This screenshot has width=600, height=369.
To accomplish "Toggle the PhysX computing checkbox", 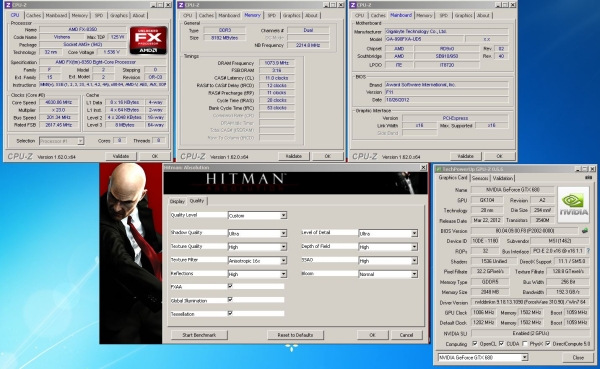I will tap(525, 344).
